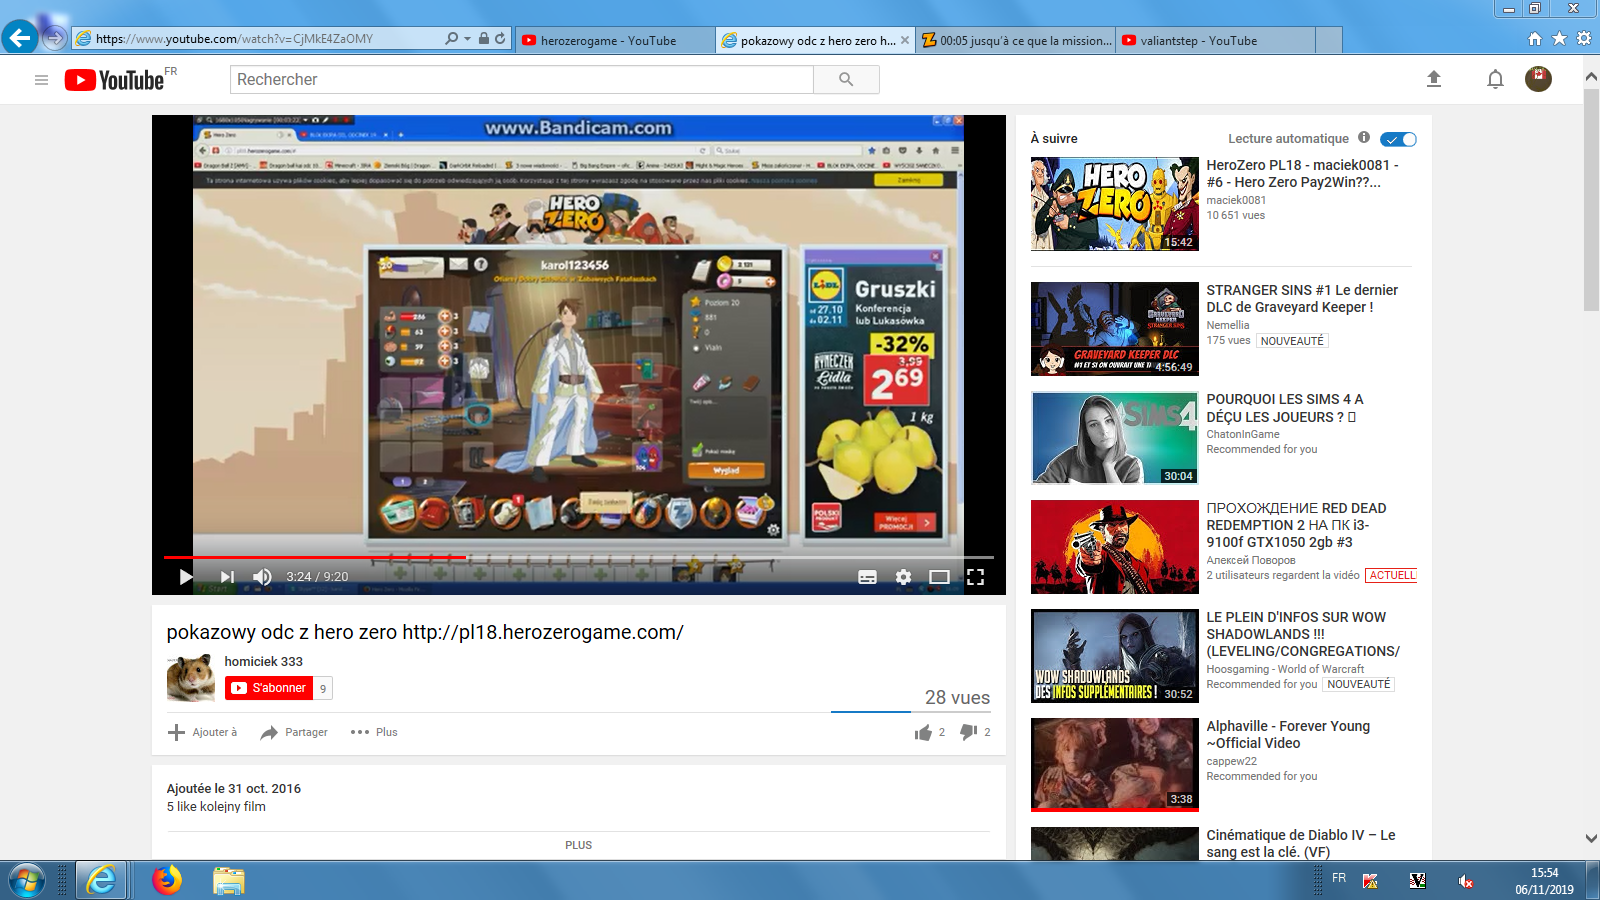Image resolution: width=1600 pixels, height=900 pixels.
Task: Click muted volume tray icon
Action: [1465, 881]
